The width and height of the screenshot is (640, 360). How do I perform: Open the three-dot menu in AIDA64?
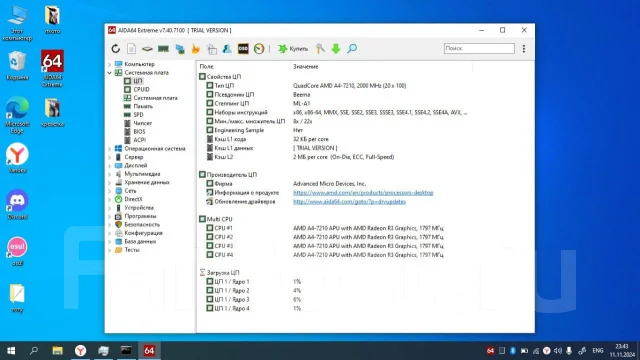(x=524, y=49)
